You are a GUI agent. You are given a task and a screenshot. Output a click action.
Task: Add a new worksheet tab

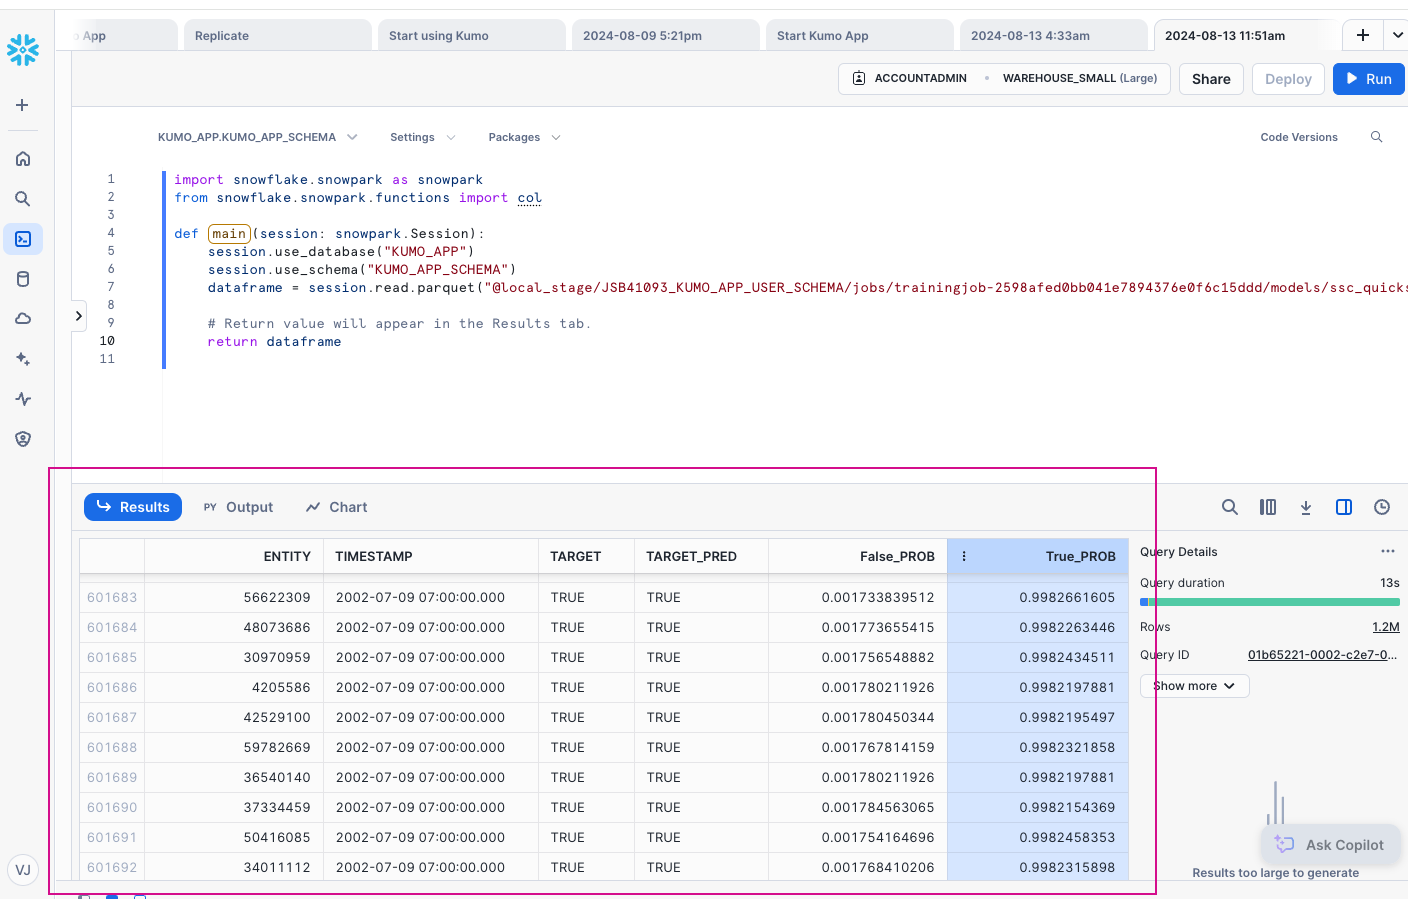point(1363,35)
